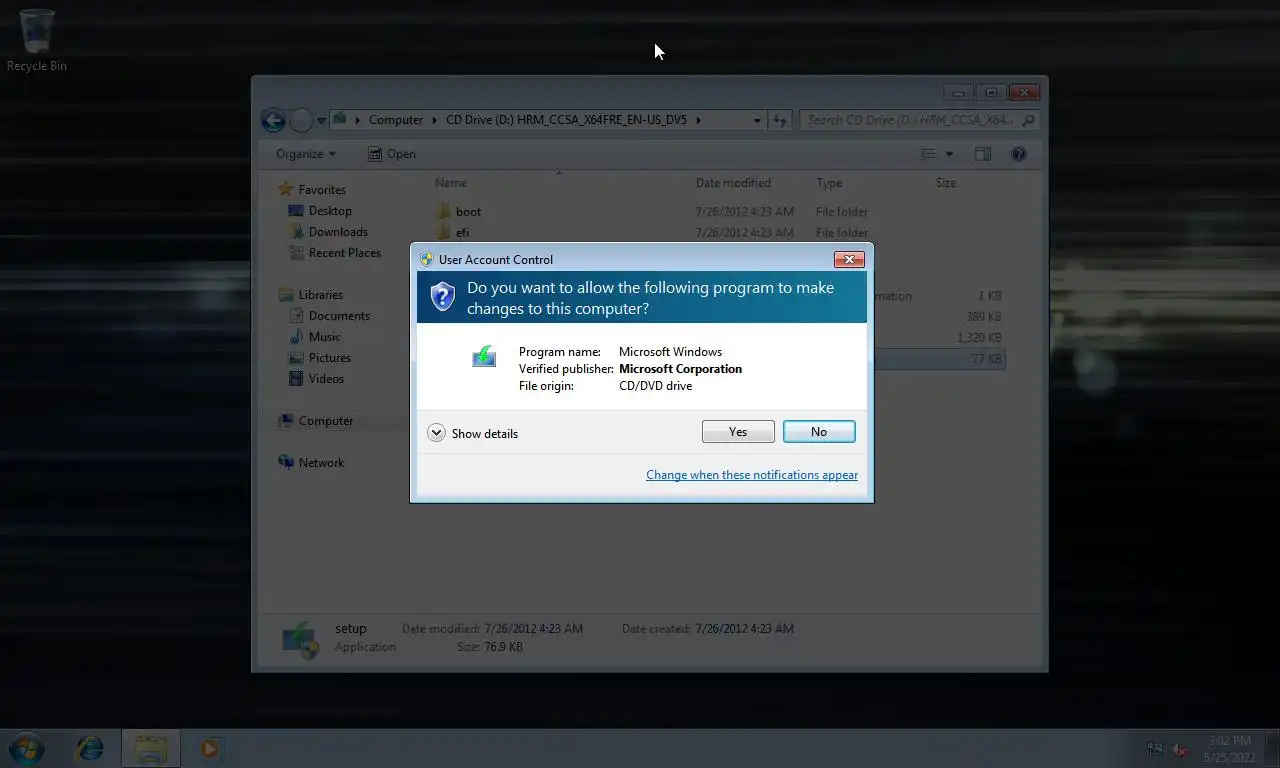Click the 'Microsoft Windows' program name value
Screen dimensions: 1280x768
pyautogui.click(x=670, y=351)
